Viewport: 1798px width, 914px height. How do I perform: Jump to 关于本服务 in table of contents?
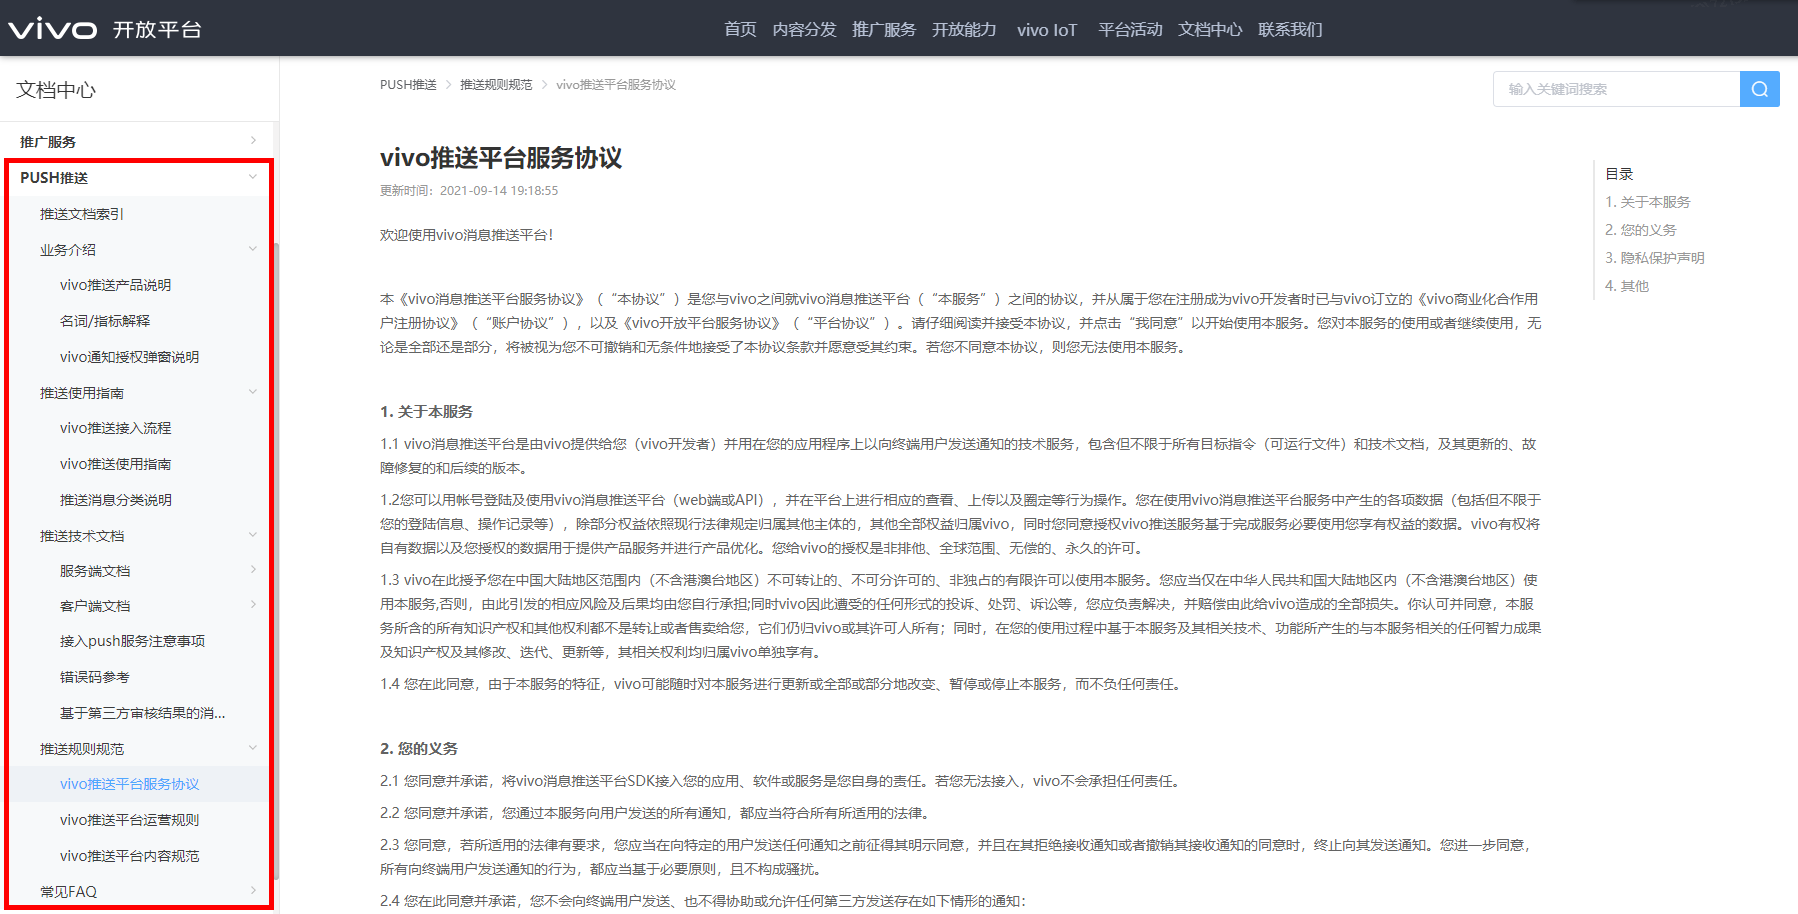(x=1648, y=202)
